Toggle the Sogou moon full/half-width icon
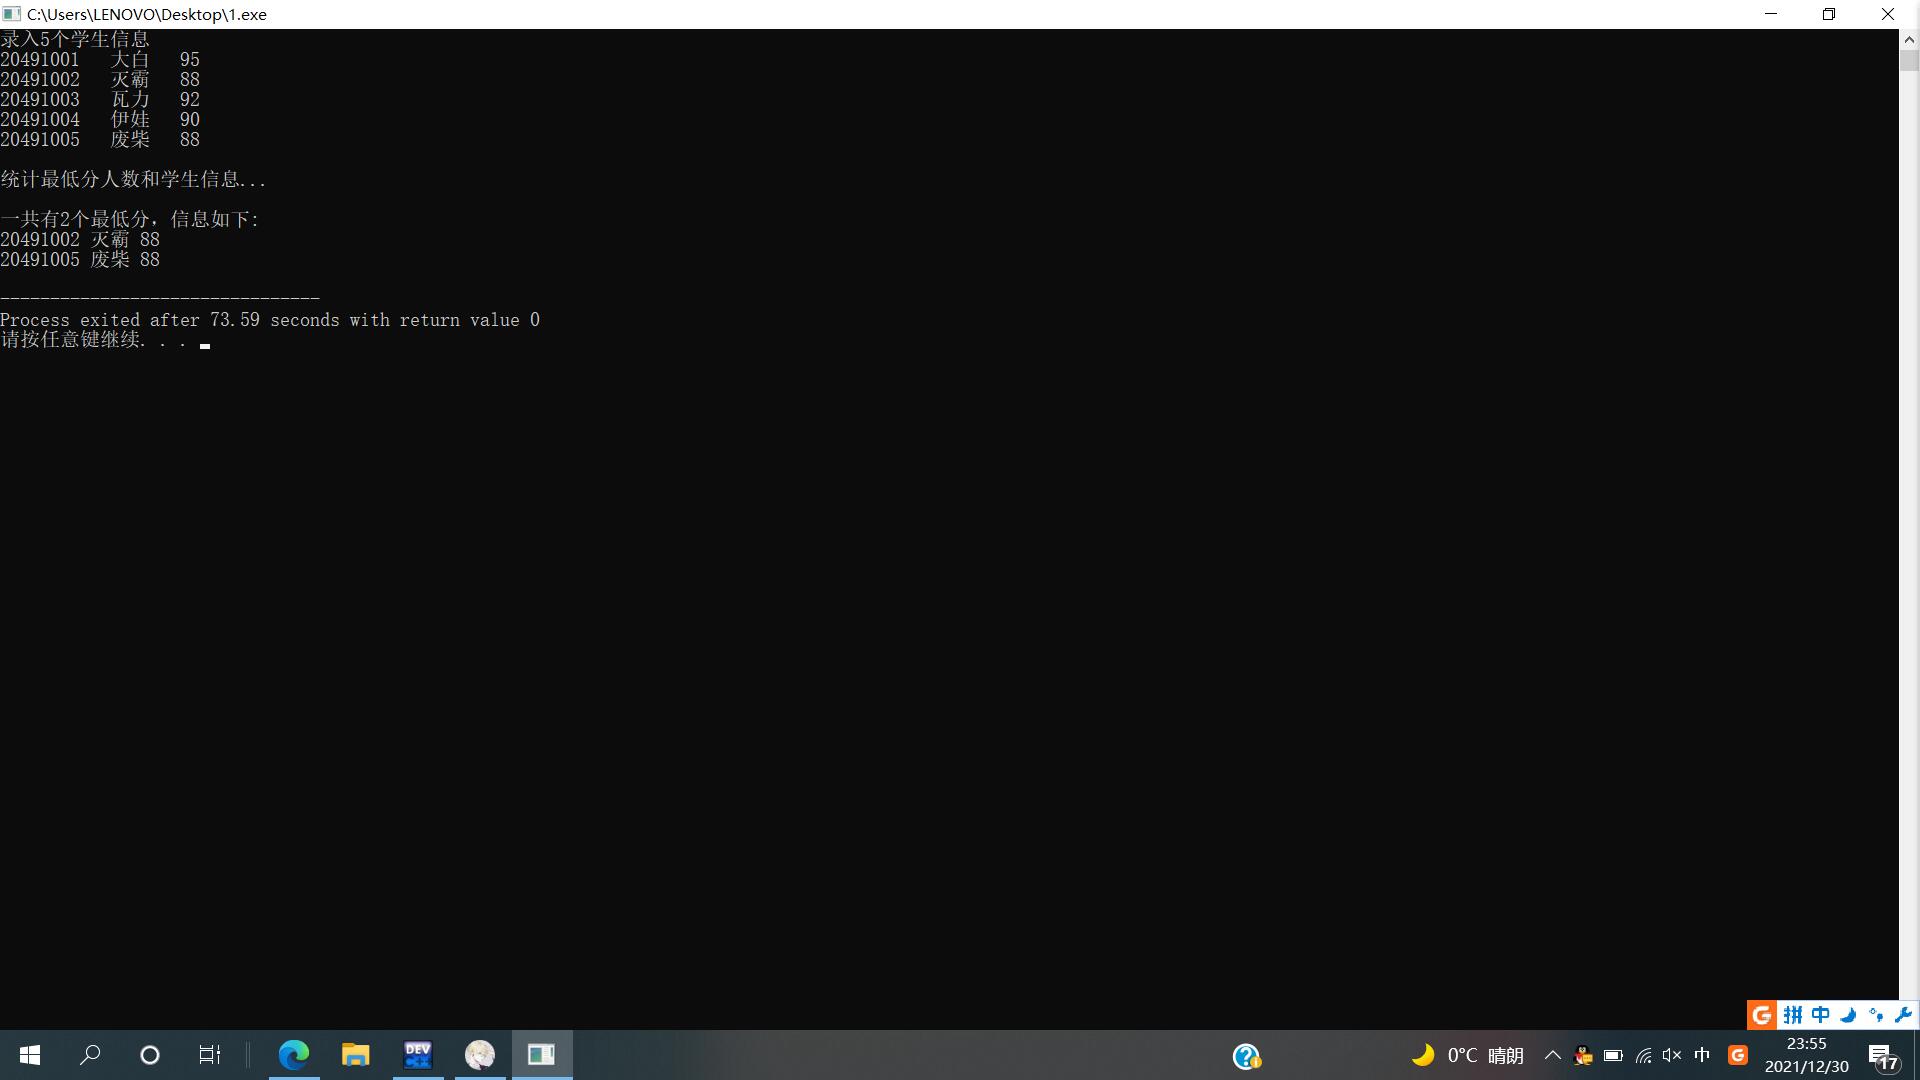Image resolution: width=1920 pixels, height=1080 pixels. (1848, 1015)
